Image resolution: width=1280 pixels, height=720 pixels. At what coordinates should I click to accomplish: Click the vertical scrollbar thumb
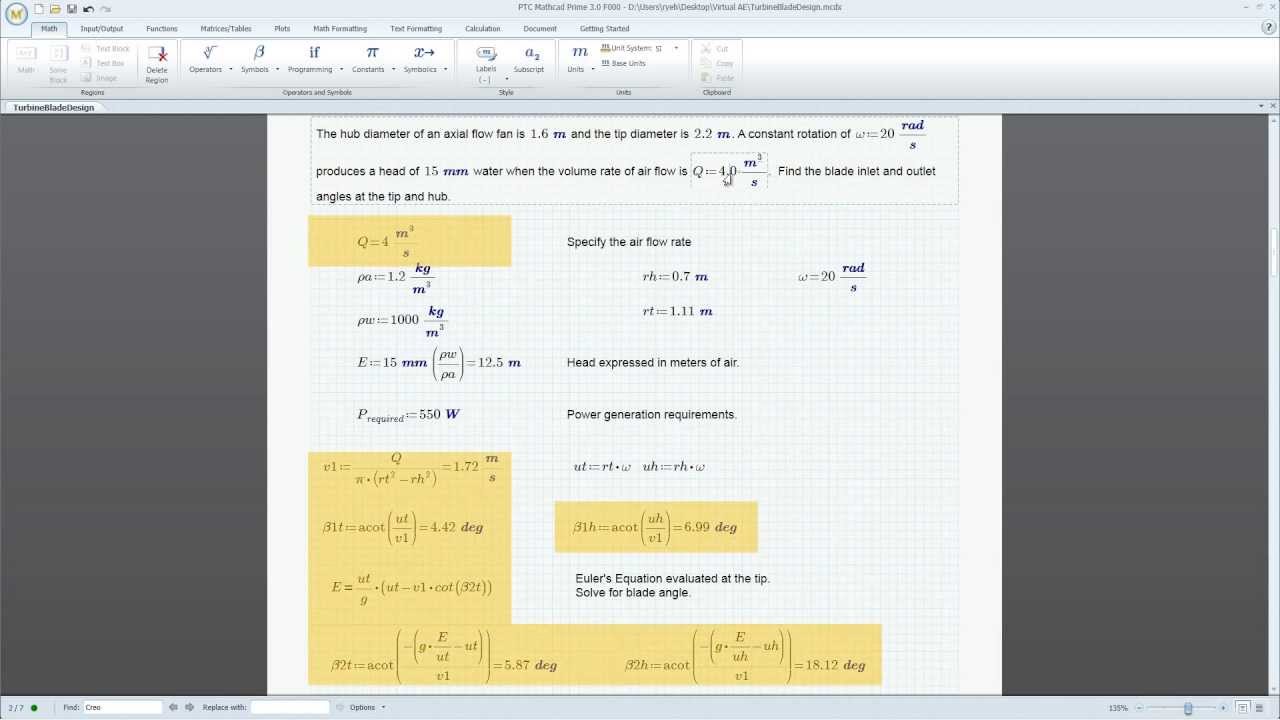tap(1274, 251)
